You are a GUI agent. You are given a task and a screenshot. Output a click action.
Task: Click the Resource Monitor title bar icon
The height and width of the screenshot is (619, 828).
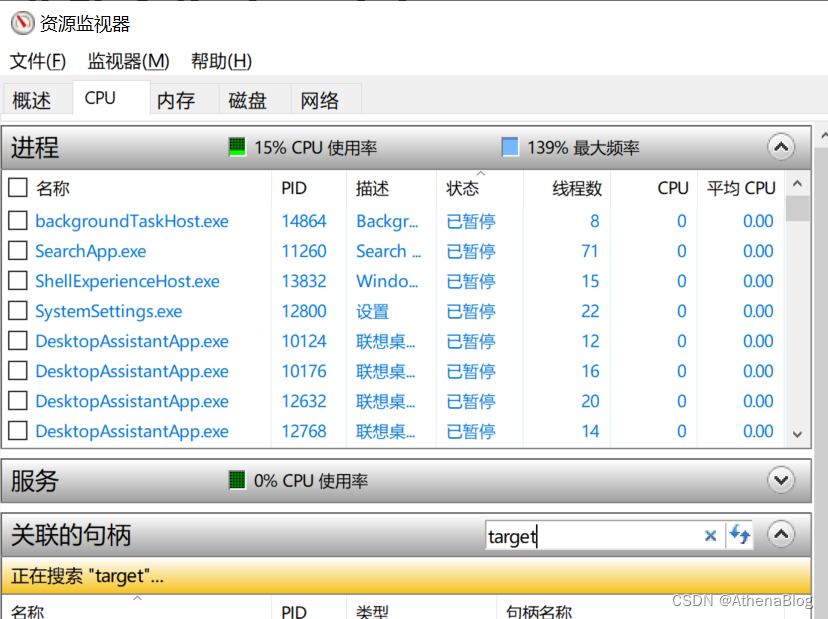(x=22, y=22)
